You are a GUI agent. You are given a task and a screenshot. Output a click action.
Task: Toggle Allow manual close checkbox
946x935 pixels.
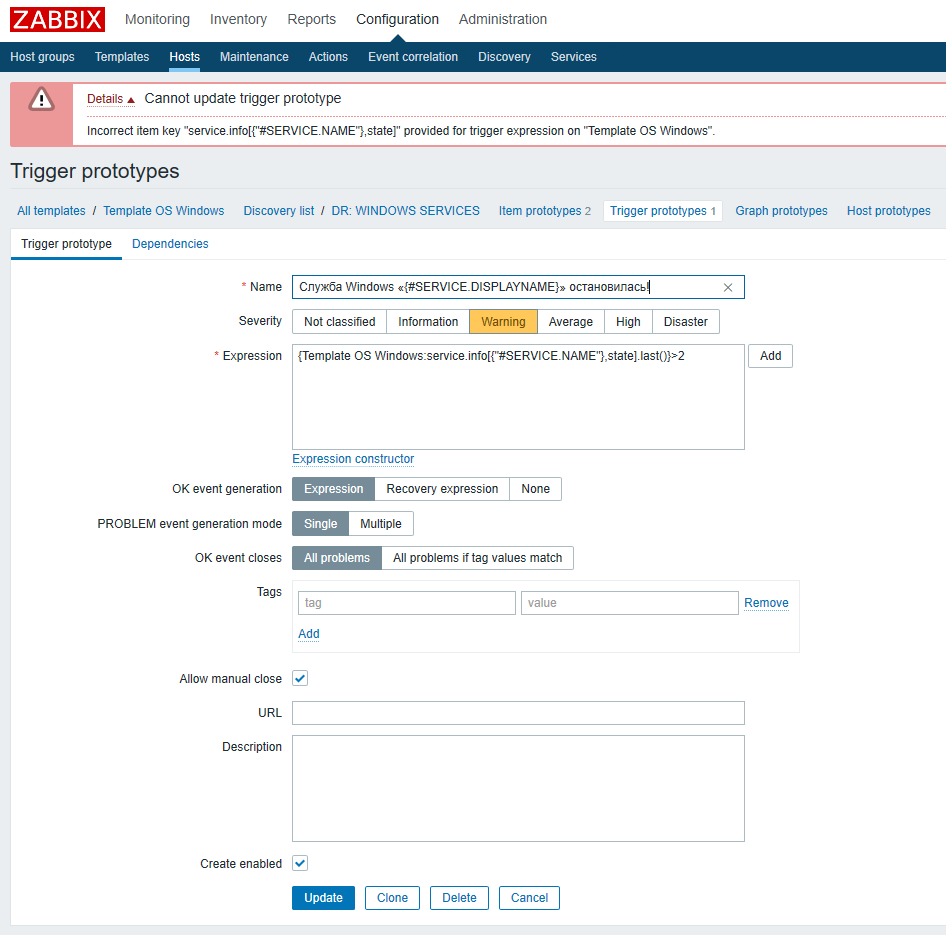point(300,679)
